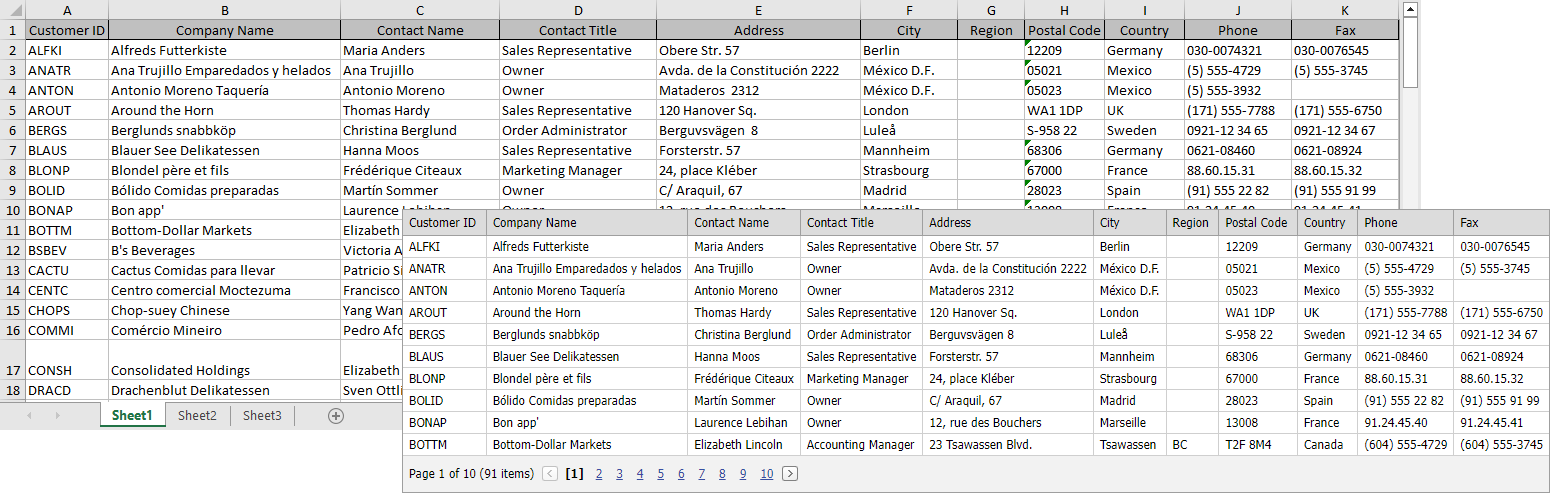
Task: Click the current page [1] indicator
Action: 574,474
